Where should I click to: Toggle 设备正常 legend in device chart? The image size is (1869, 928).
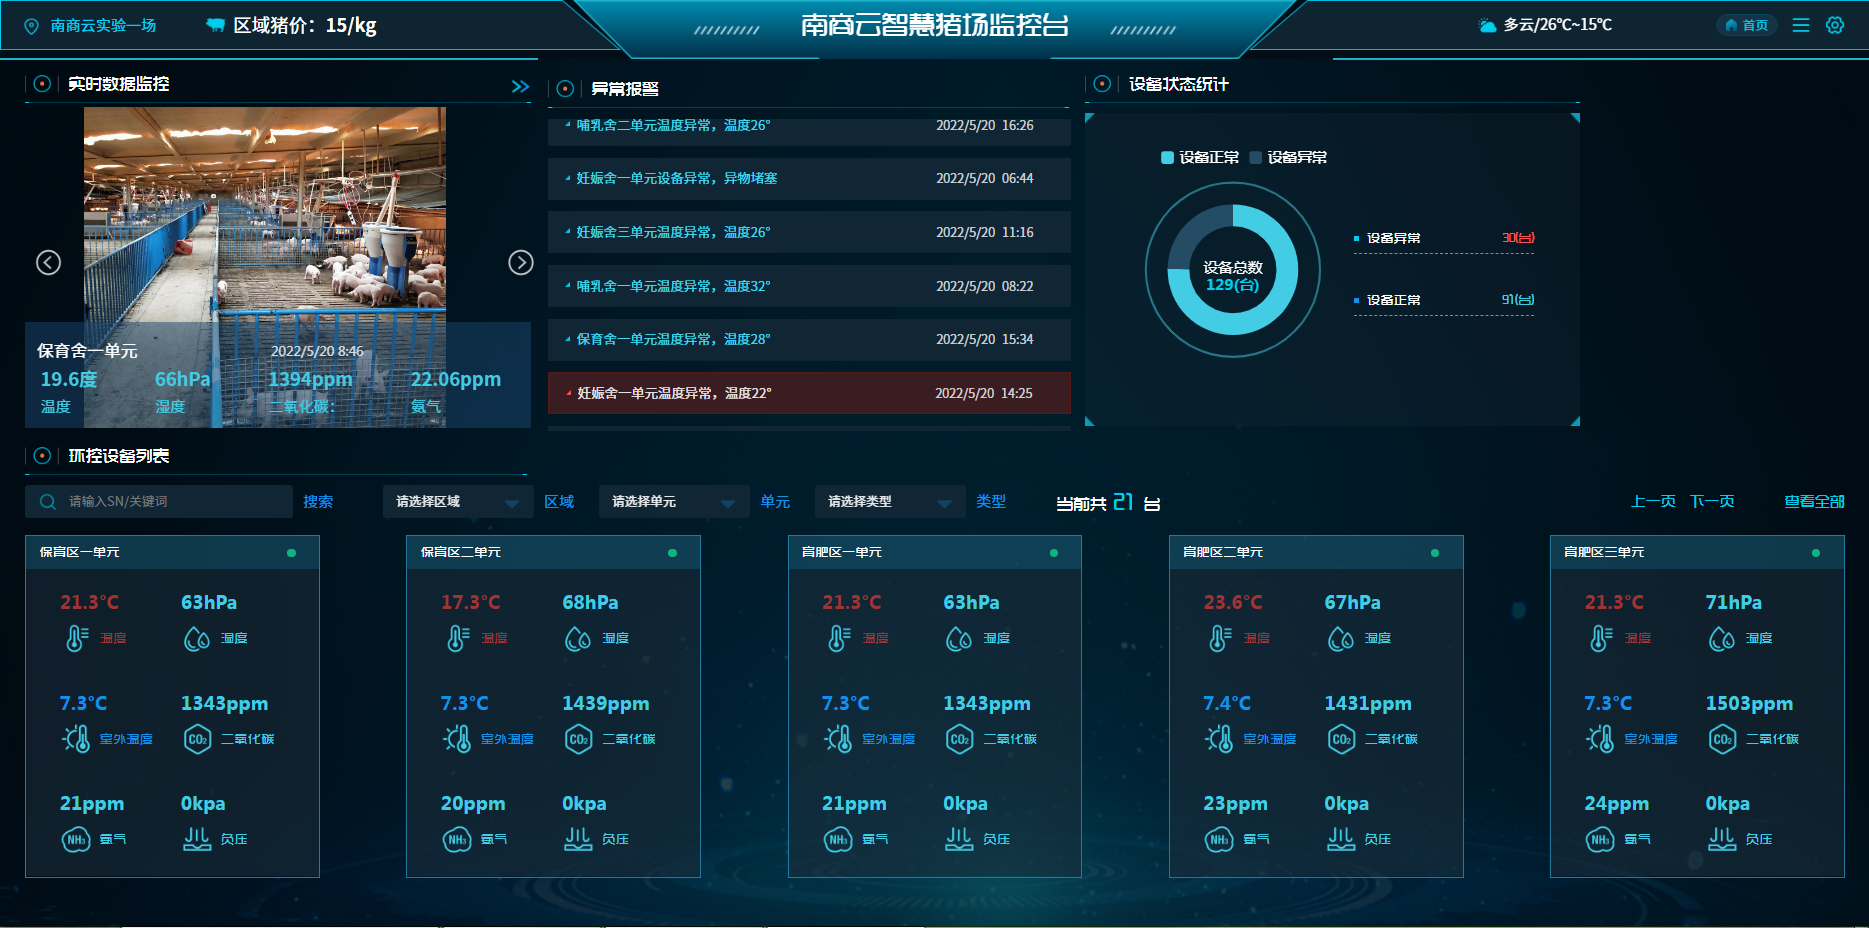click(x=1200, y=157)
